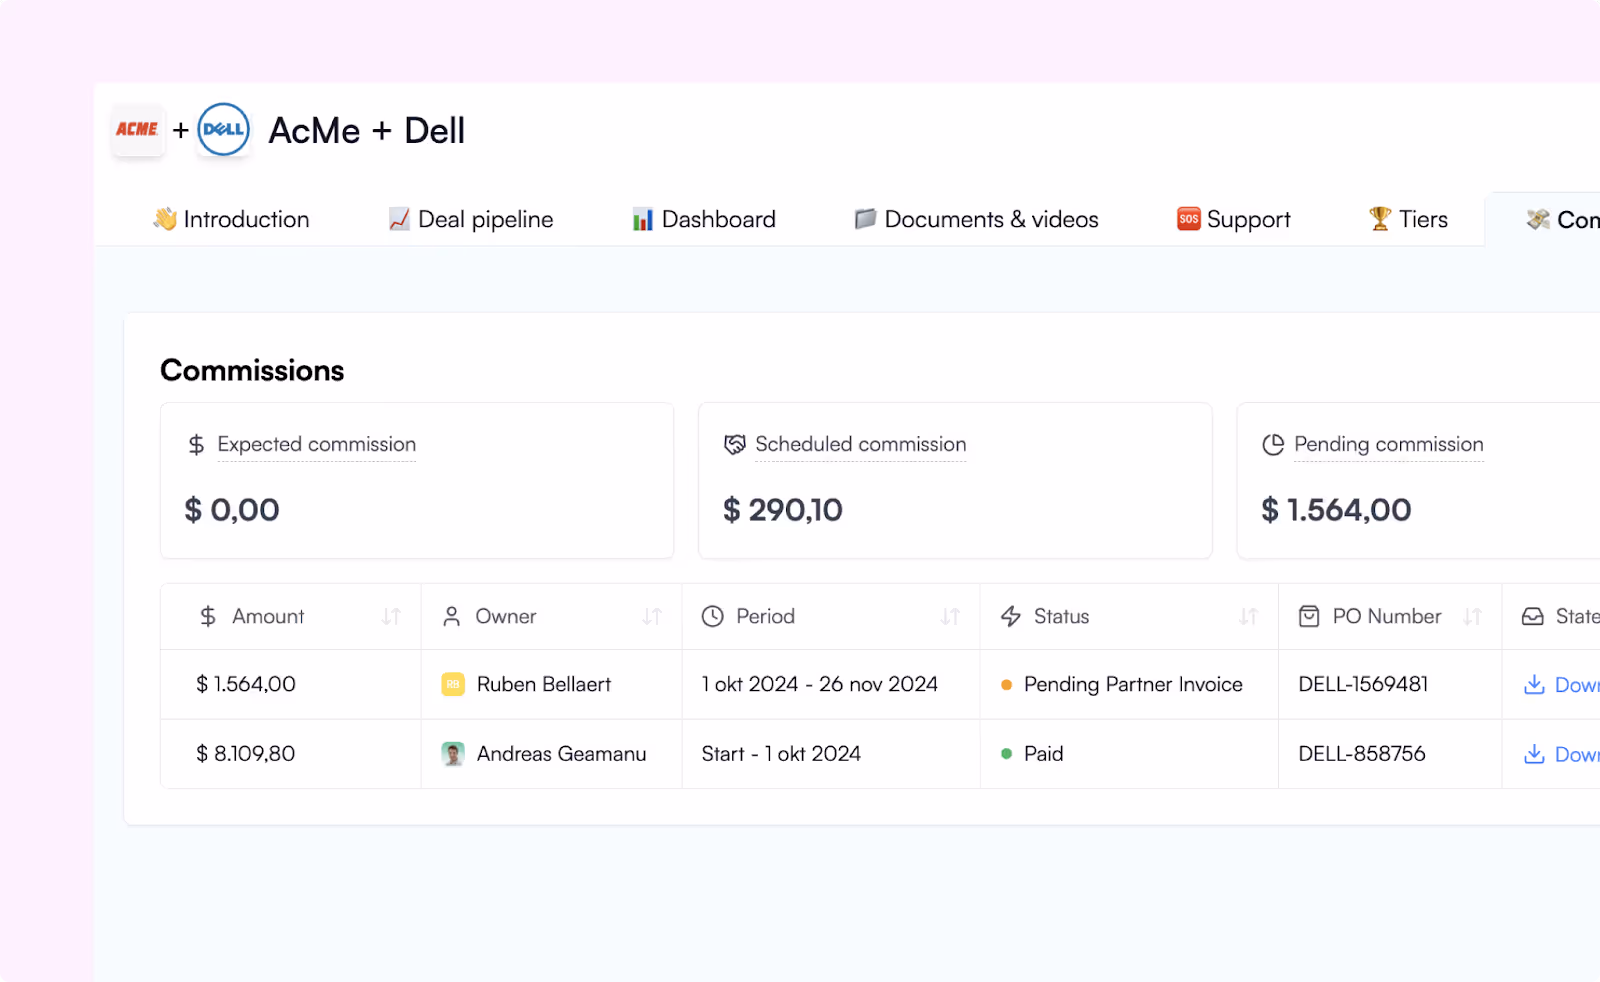Switch to the Deal pipeline tab

(470, 219)
